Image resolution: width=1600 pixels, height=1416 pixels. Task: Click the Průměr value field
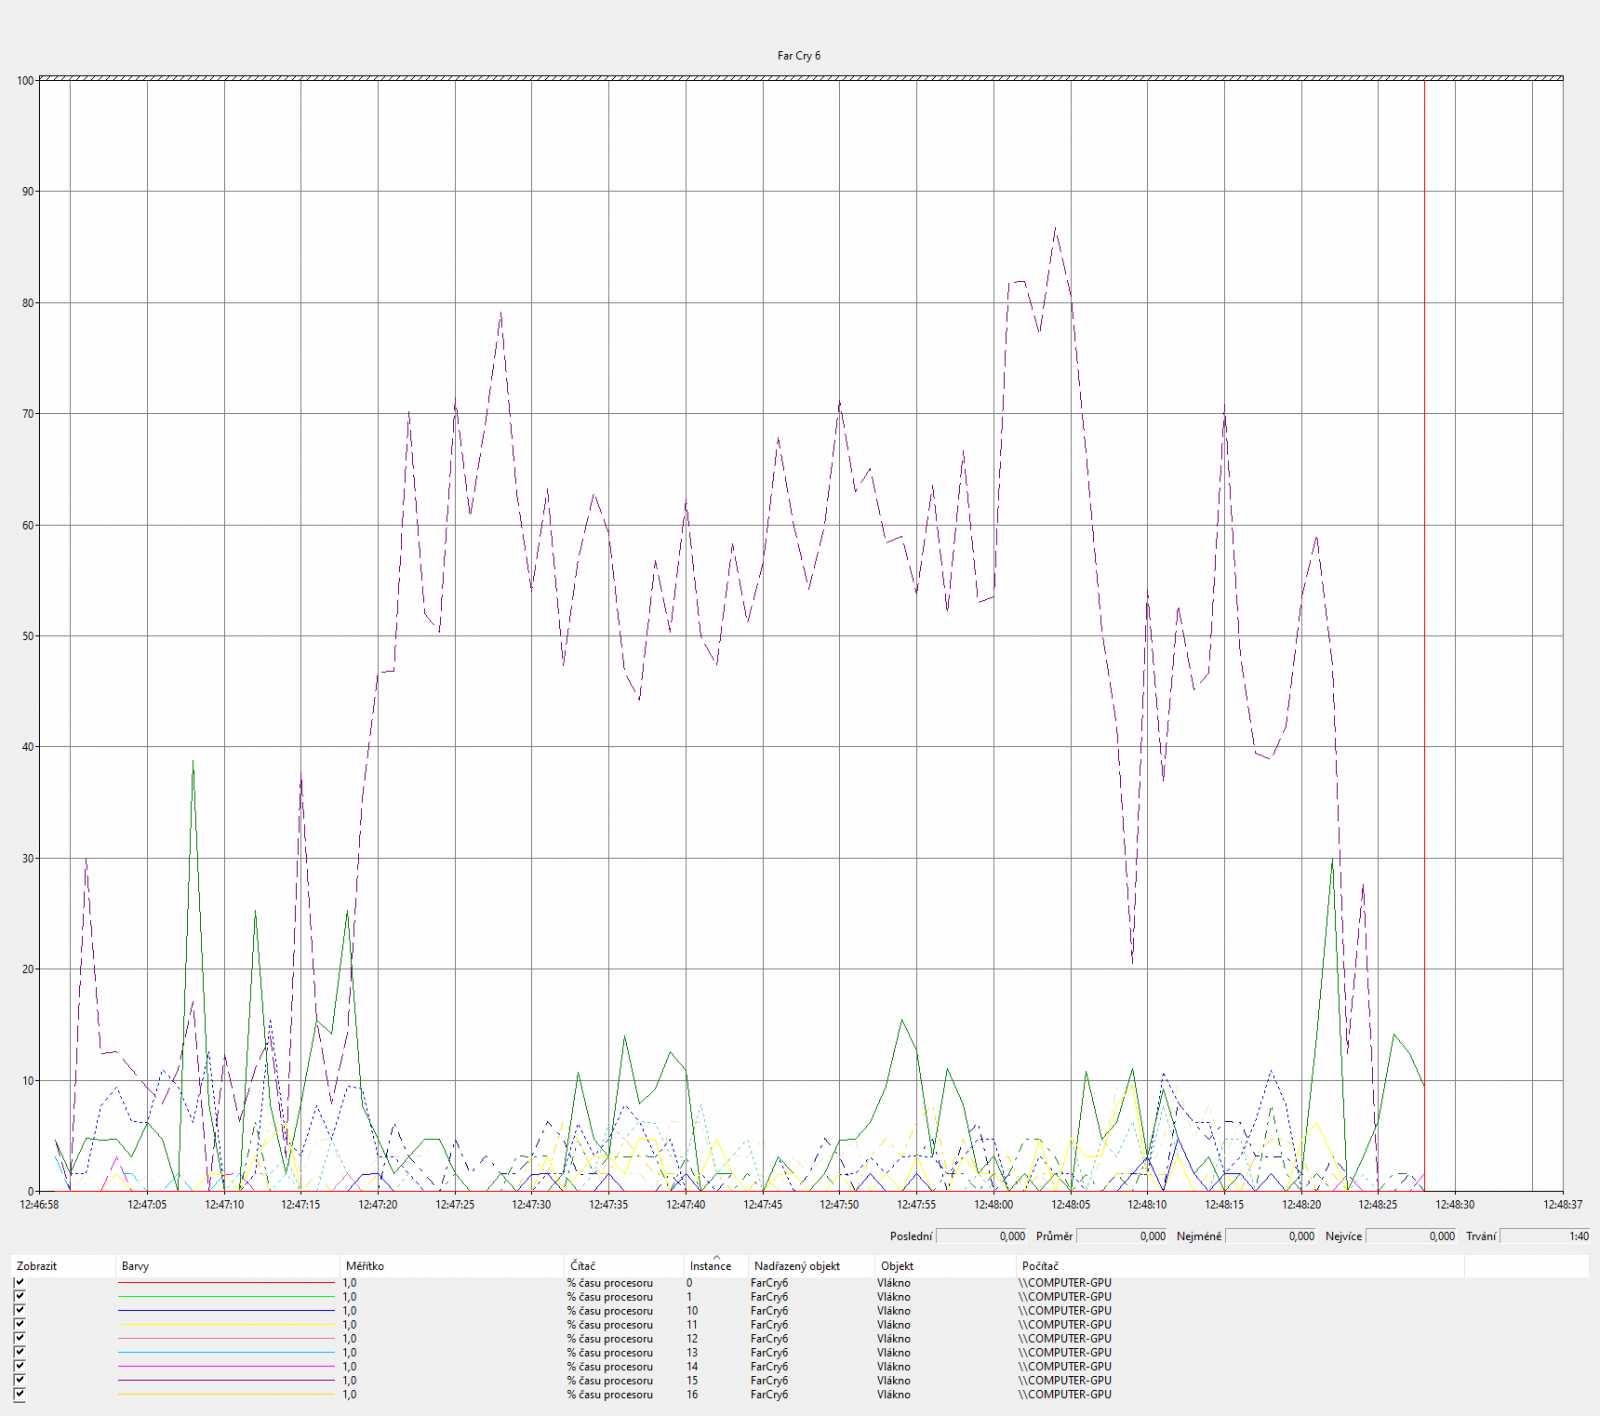[x=1121, y=1236]
